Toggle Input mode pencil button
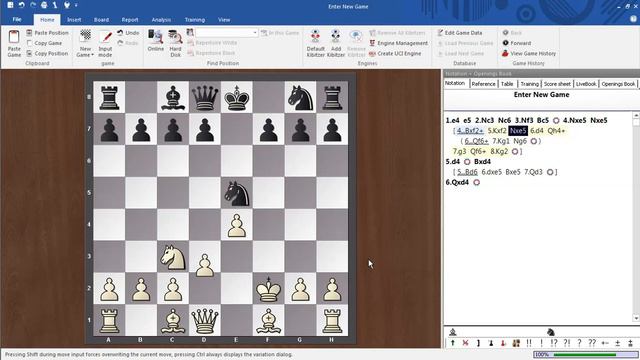 pos(105,43)
